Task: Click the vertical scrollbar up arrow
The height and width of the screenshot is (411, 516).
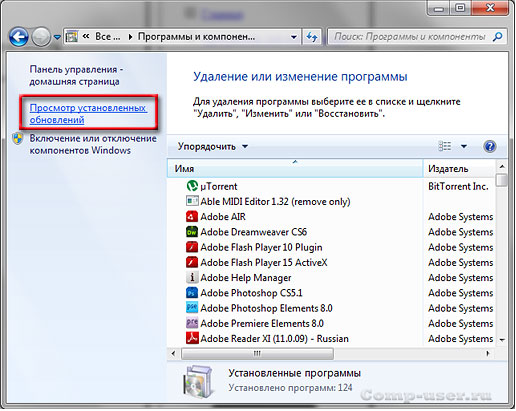Action: click(502, 166)
